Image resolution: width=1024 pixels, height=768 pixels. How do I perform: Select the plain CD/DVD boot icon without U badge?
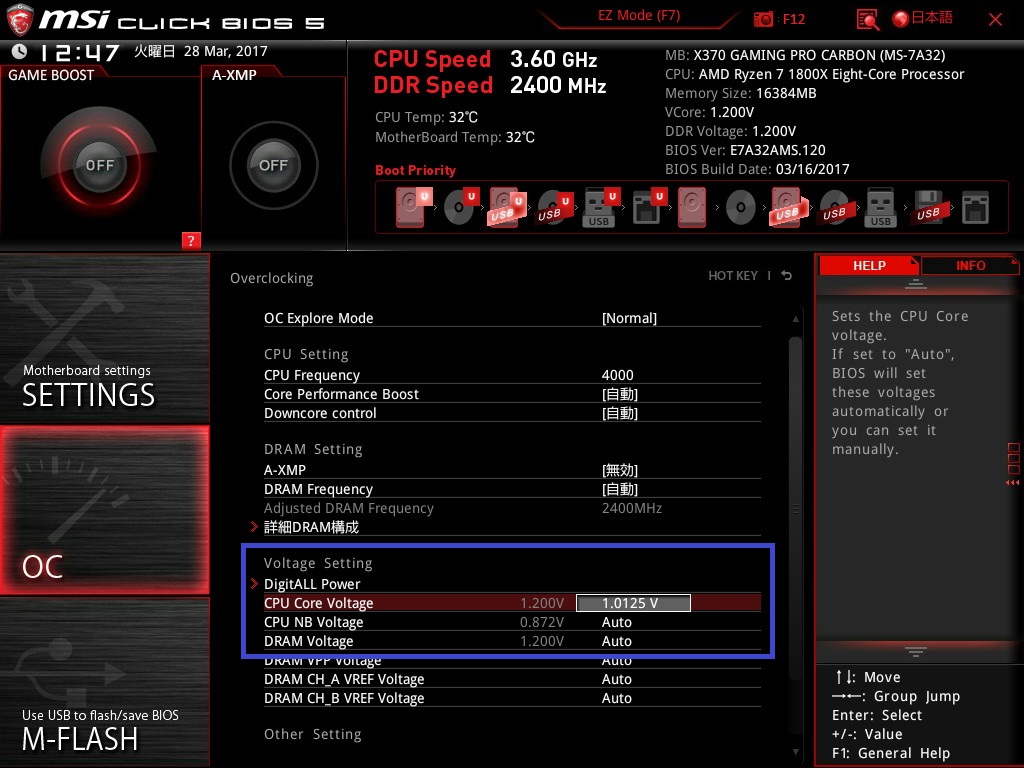click(741, 208)
